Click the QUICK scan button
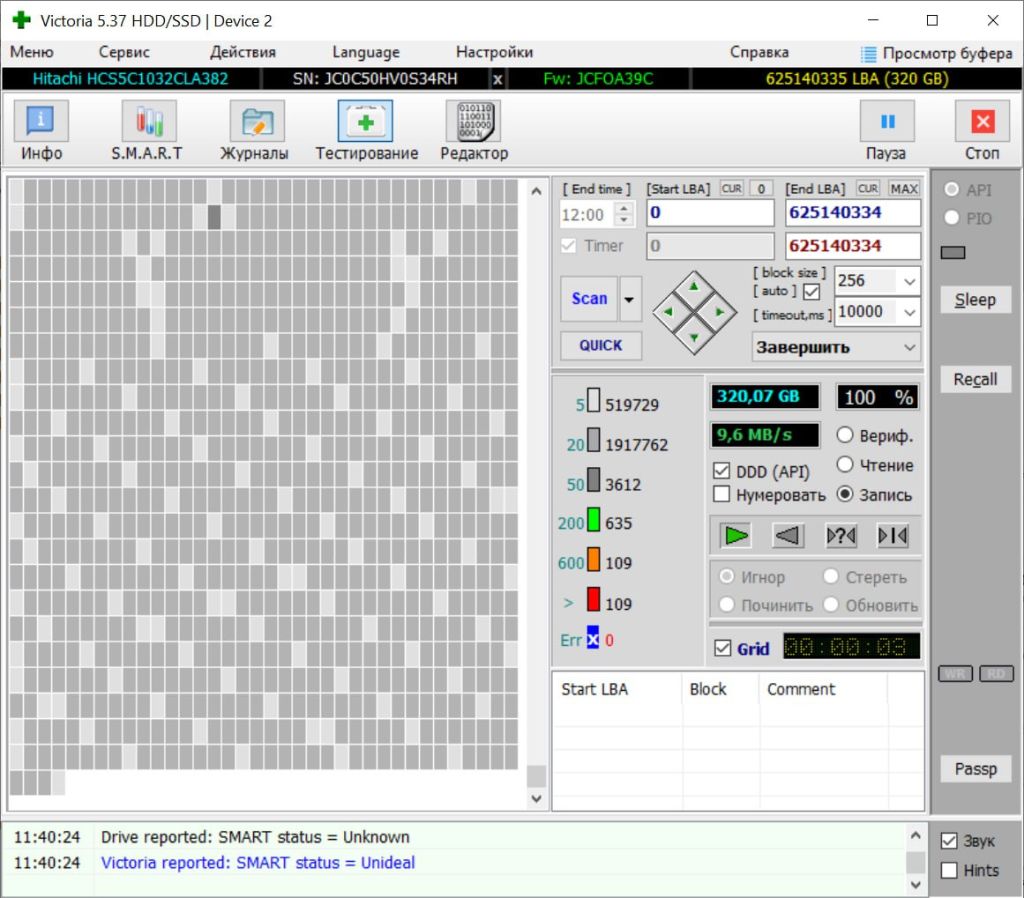Image resolution: width=1024 pixels, height=898 pixels. coord(601,345)
